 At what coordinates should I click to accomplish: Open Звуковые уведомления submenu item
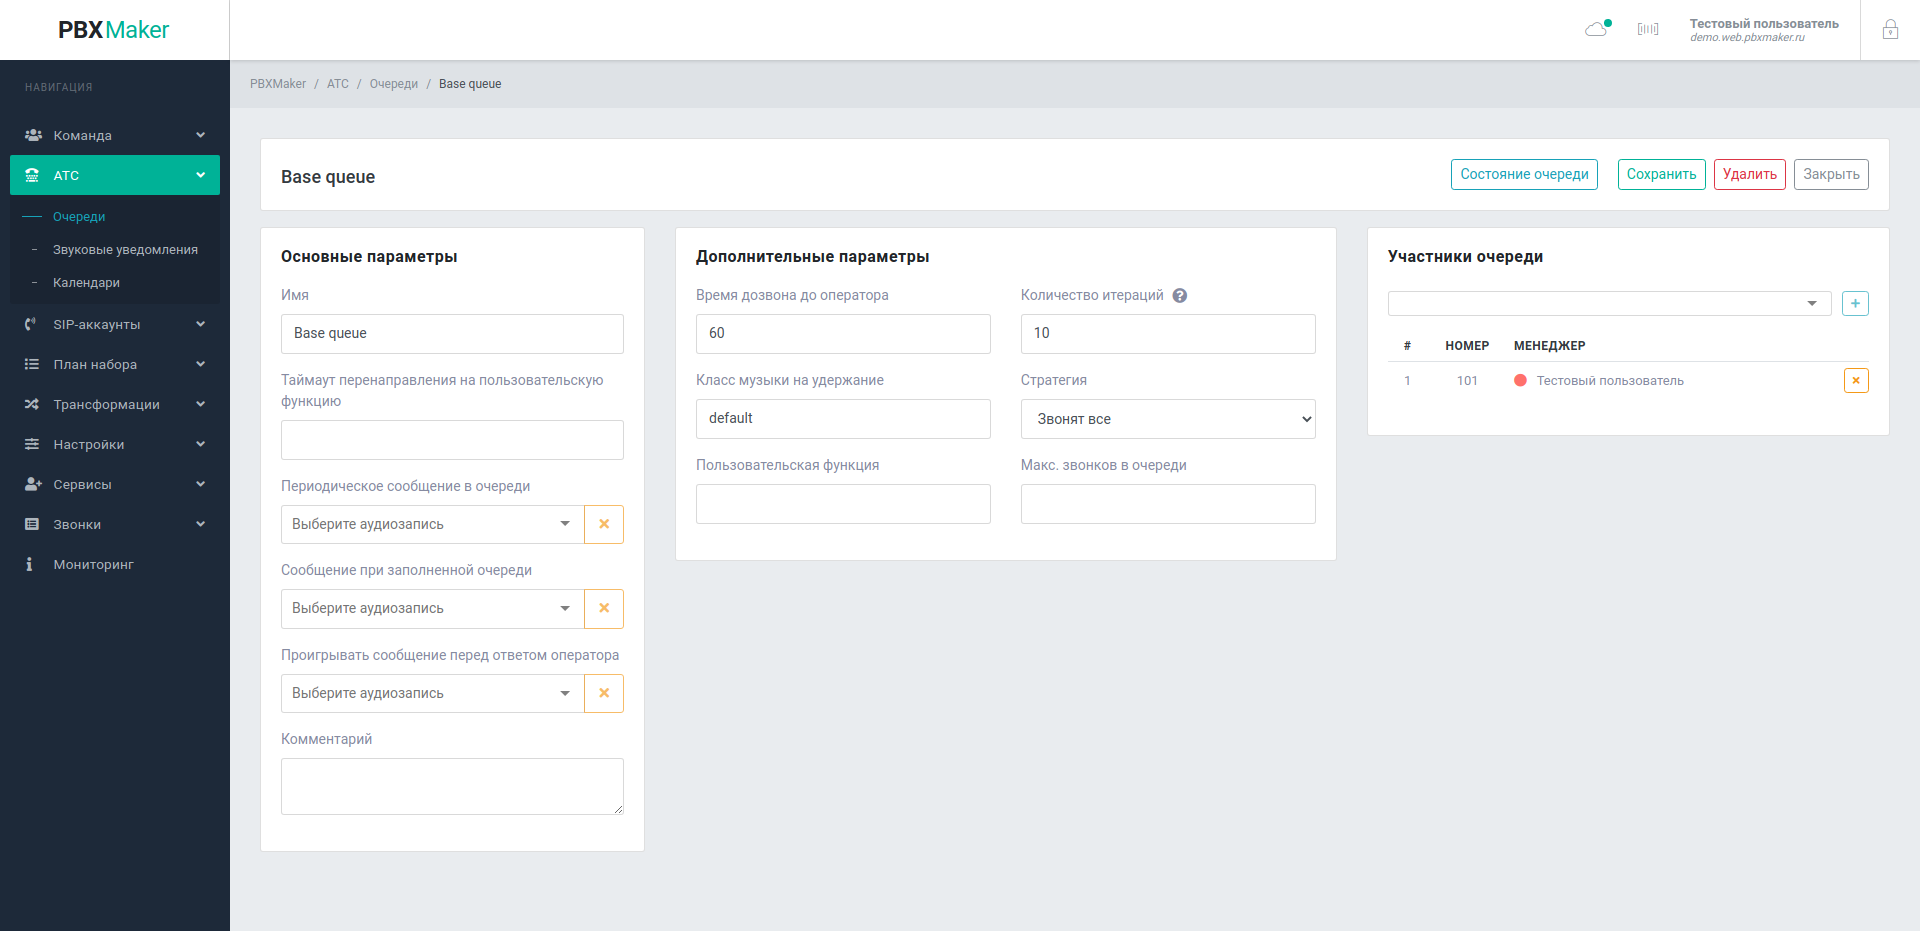(125, 250)
